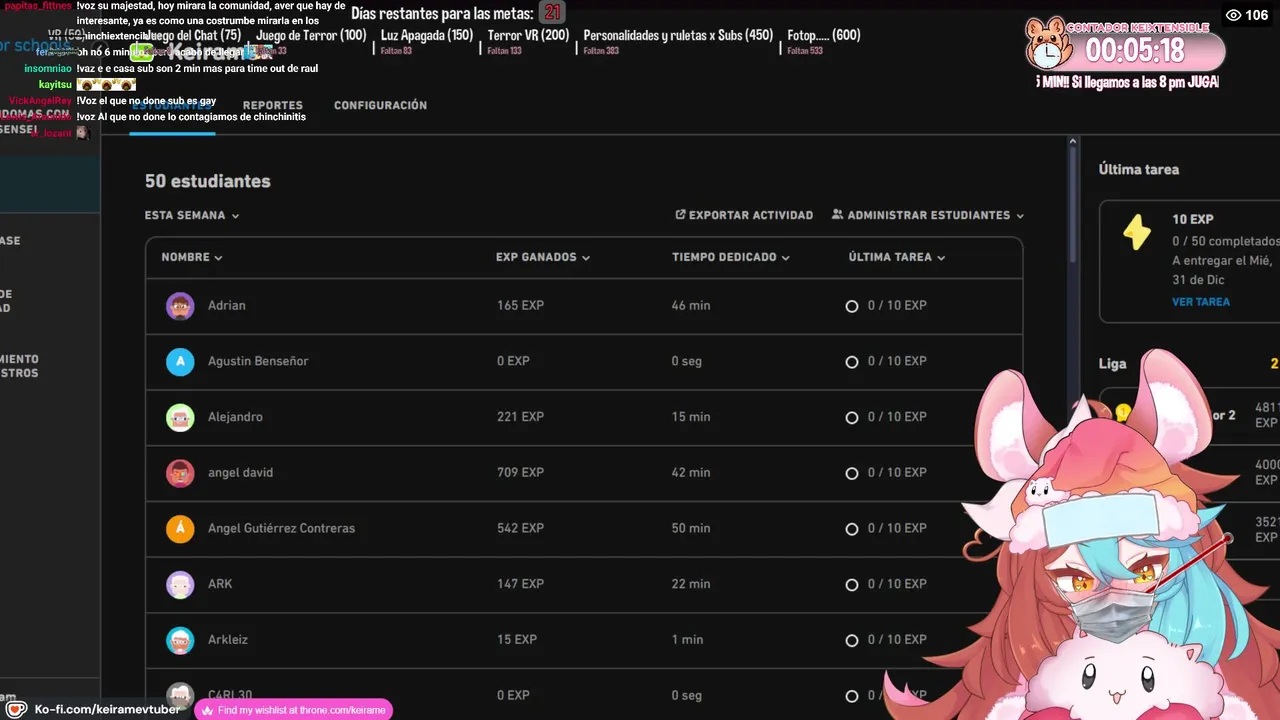Click angel david's avatar icon

[180, 473]
